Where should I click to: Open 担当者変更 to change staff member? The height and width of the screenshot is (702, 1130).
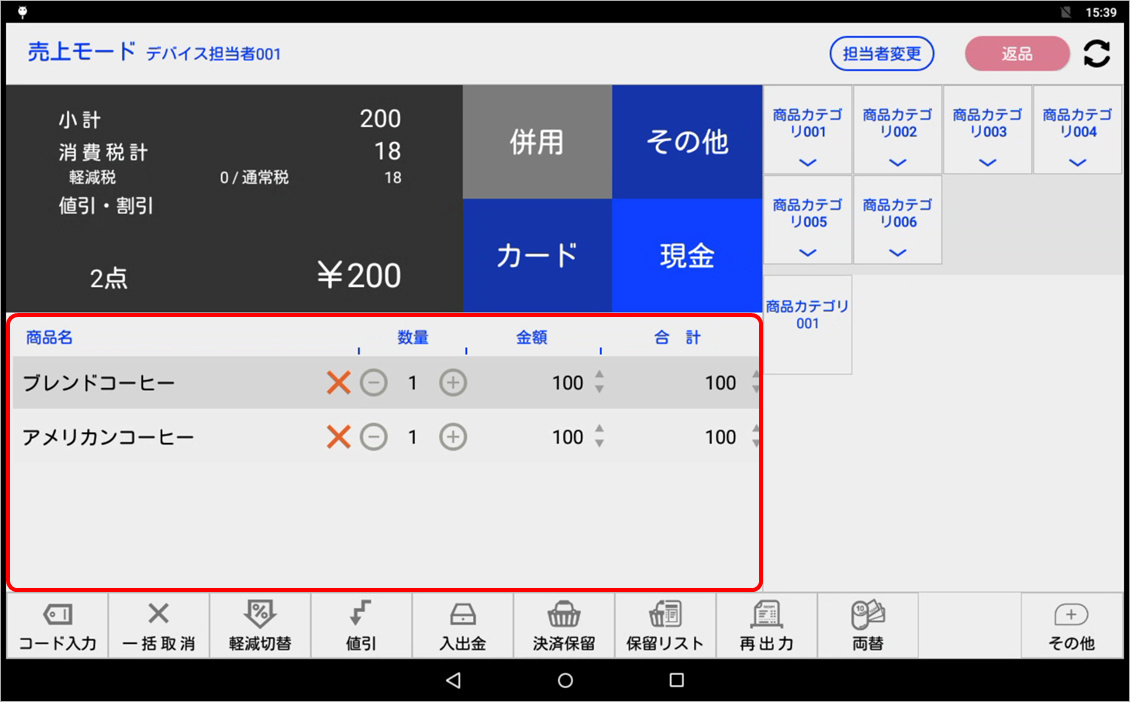881,54
